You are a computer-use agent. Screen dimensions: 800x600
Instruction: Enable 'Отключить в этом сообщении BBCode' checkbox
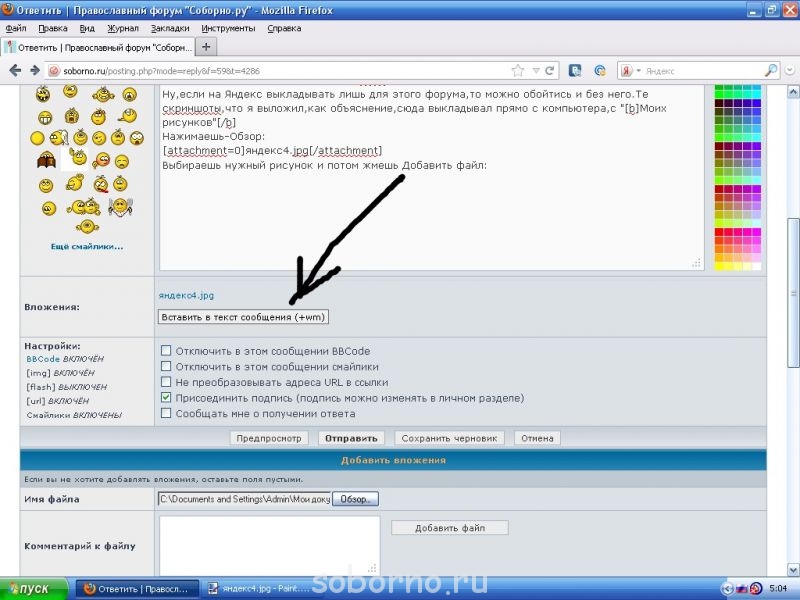(166, 351)
